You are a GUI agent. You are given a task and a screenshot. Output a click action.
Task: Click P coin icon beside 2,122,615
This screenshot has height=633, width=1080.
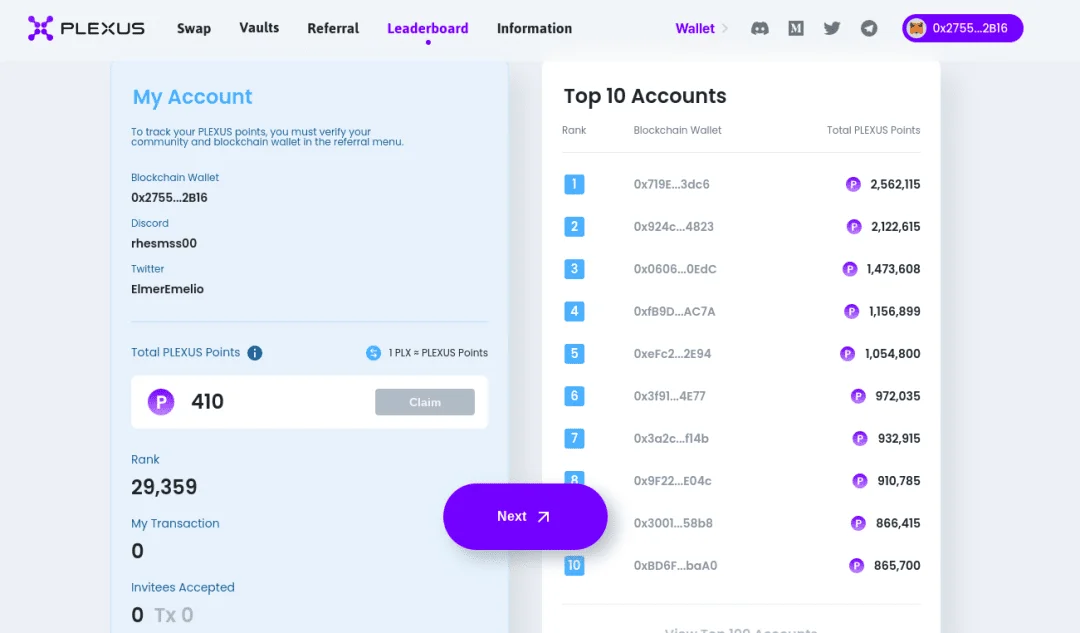click(x=854, y=227)
